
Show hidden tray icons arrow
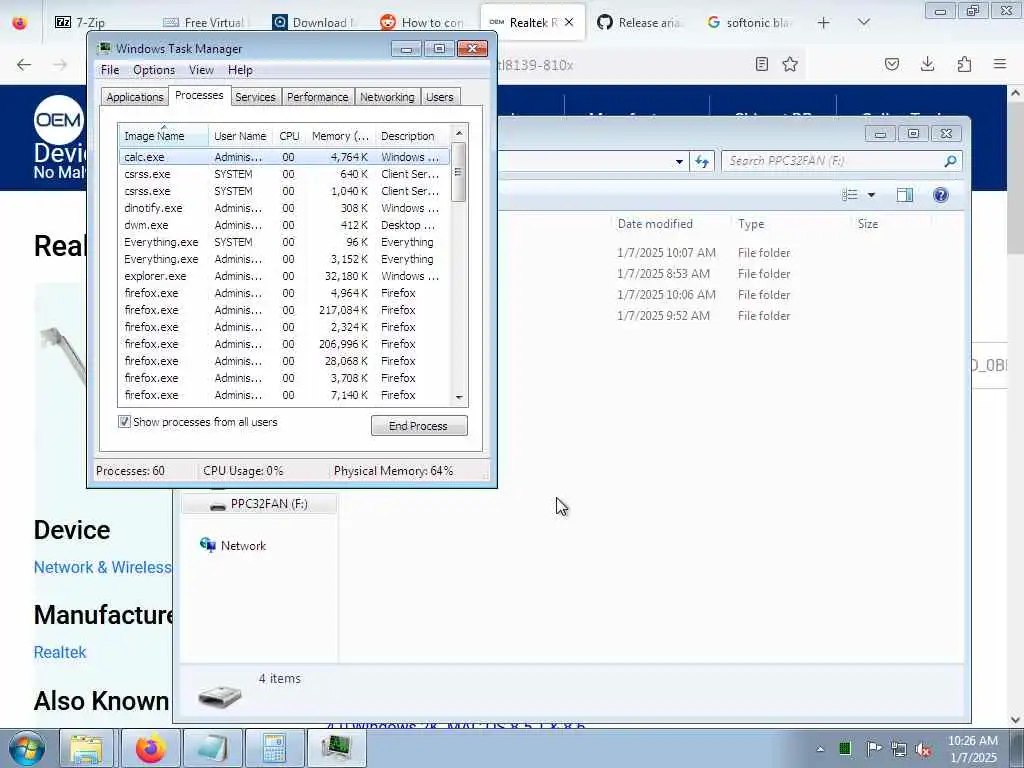820,749
